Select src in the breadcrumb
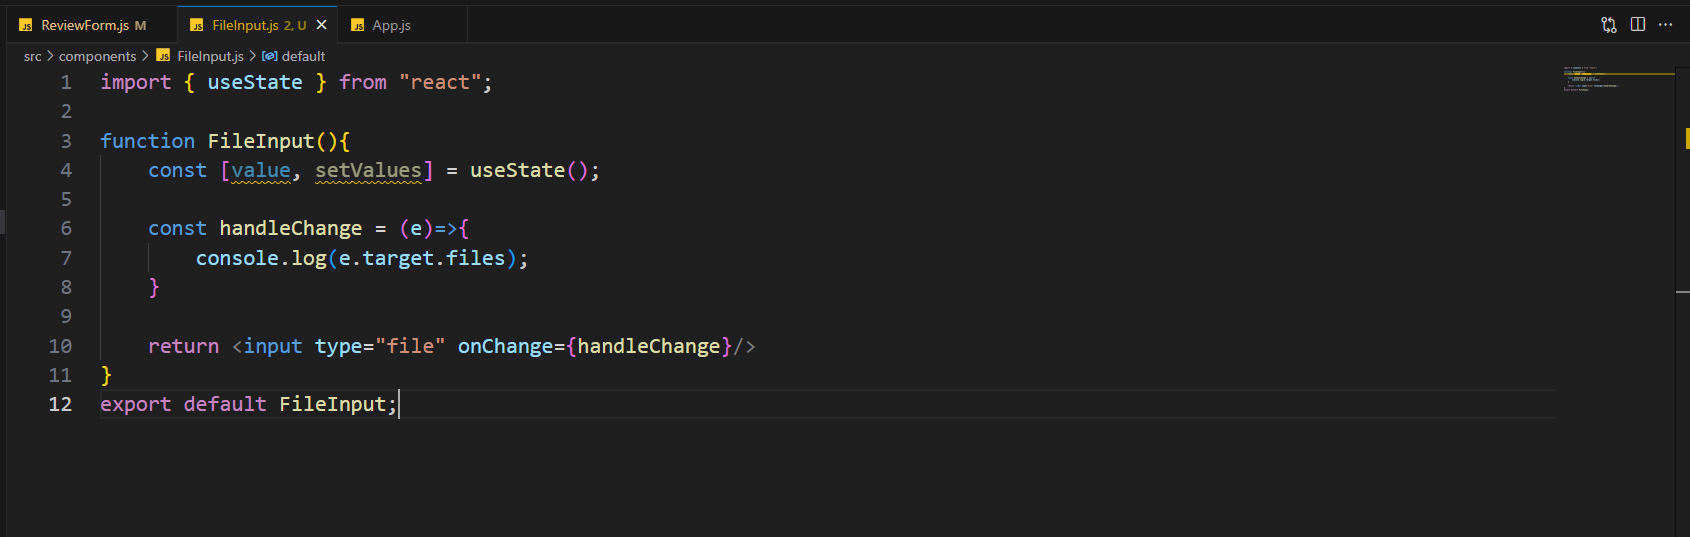 coord(33,56)
